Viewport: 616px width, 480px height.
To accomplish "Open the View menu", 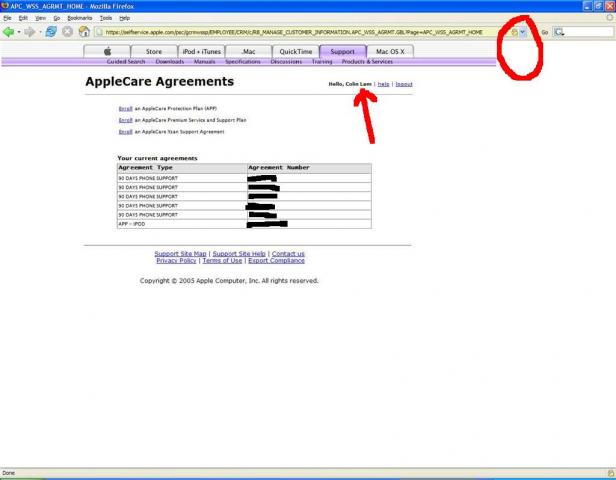I will pyautogui.click(x=40, y=18).
